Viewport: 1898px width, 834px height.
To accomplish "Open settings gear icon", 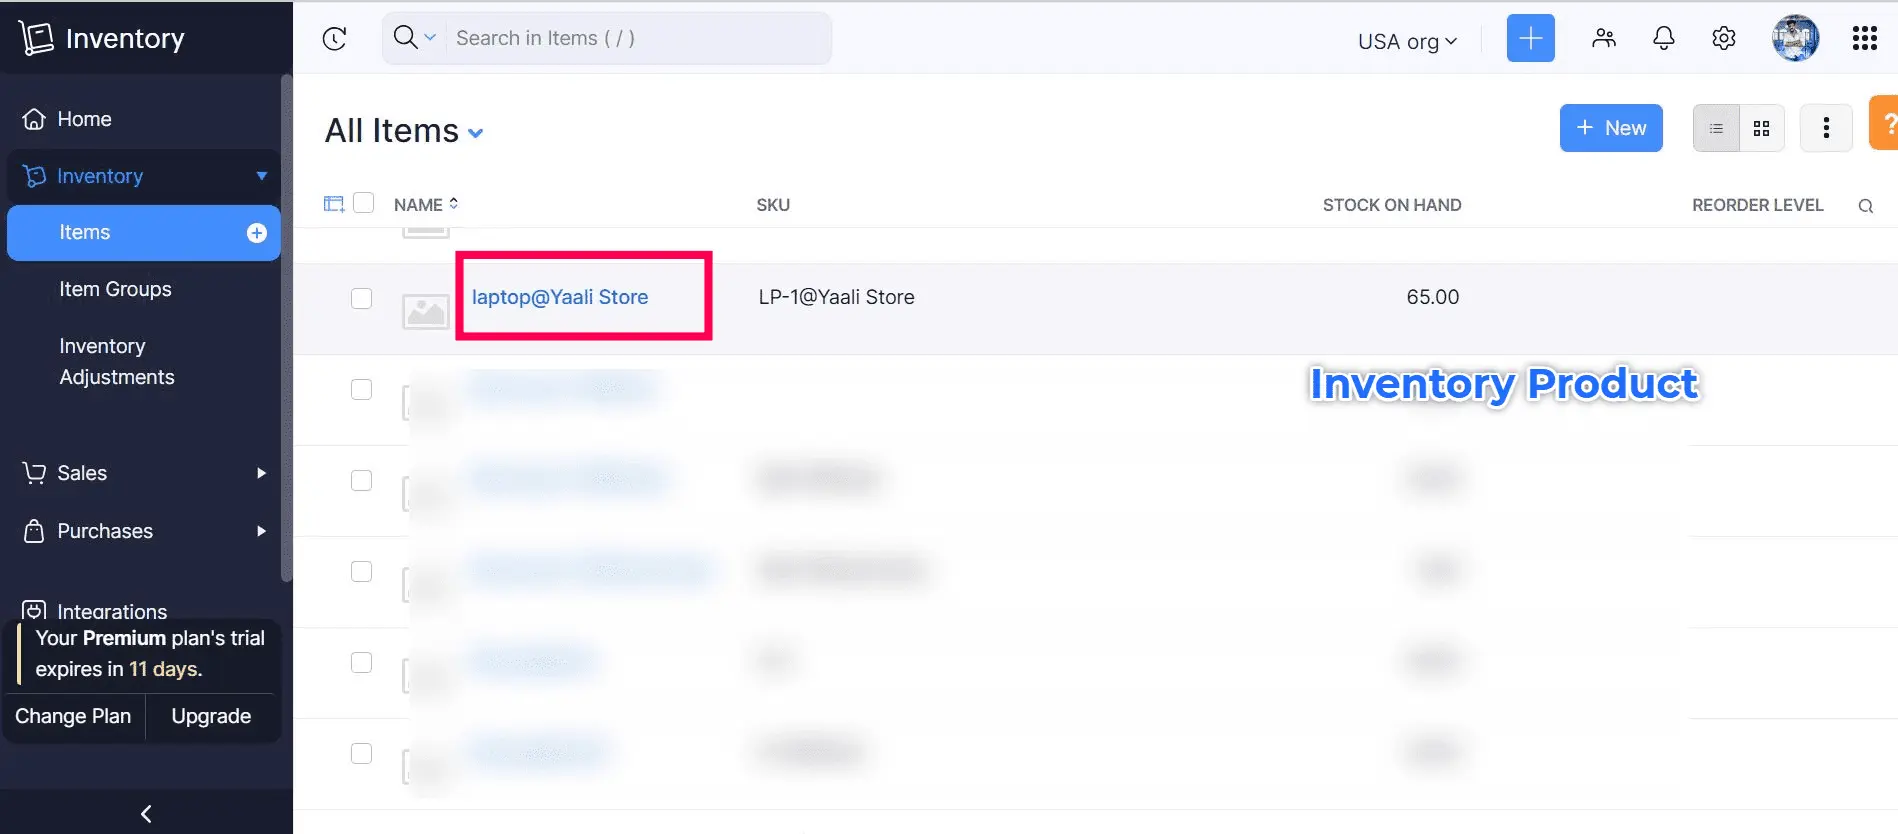I will 1723,38.
